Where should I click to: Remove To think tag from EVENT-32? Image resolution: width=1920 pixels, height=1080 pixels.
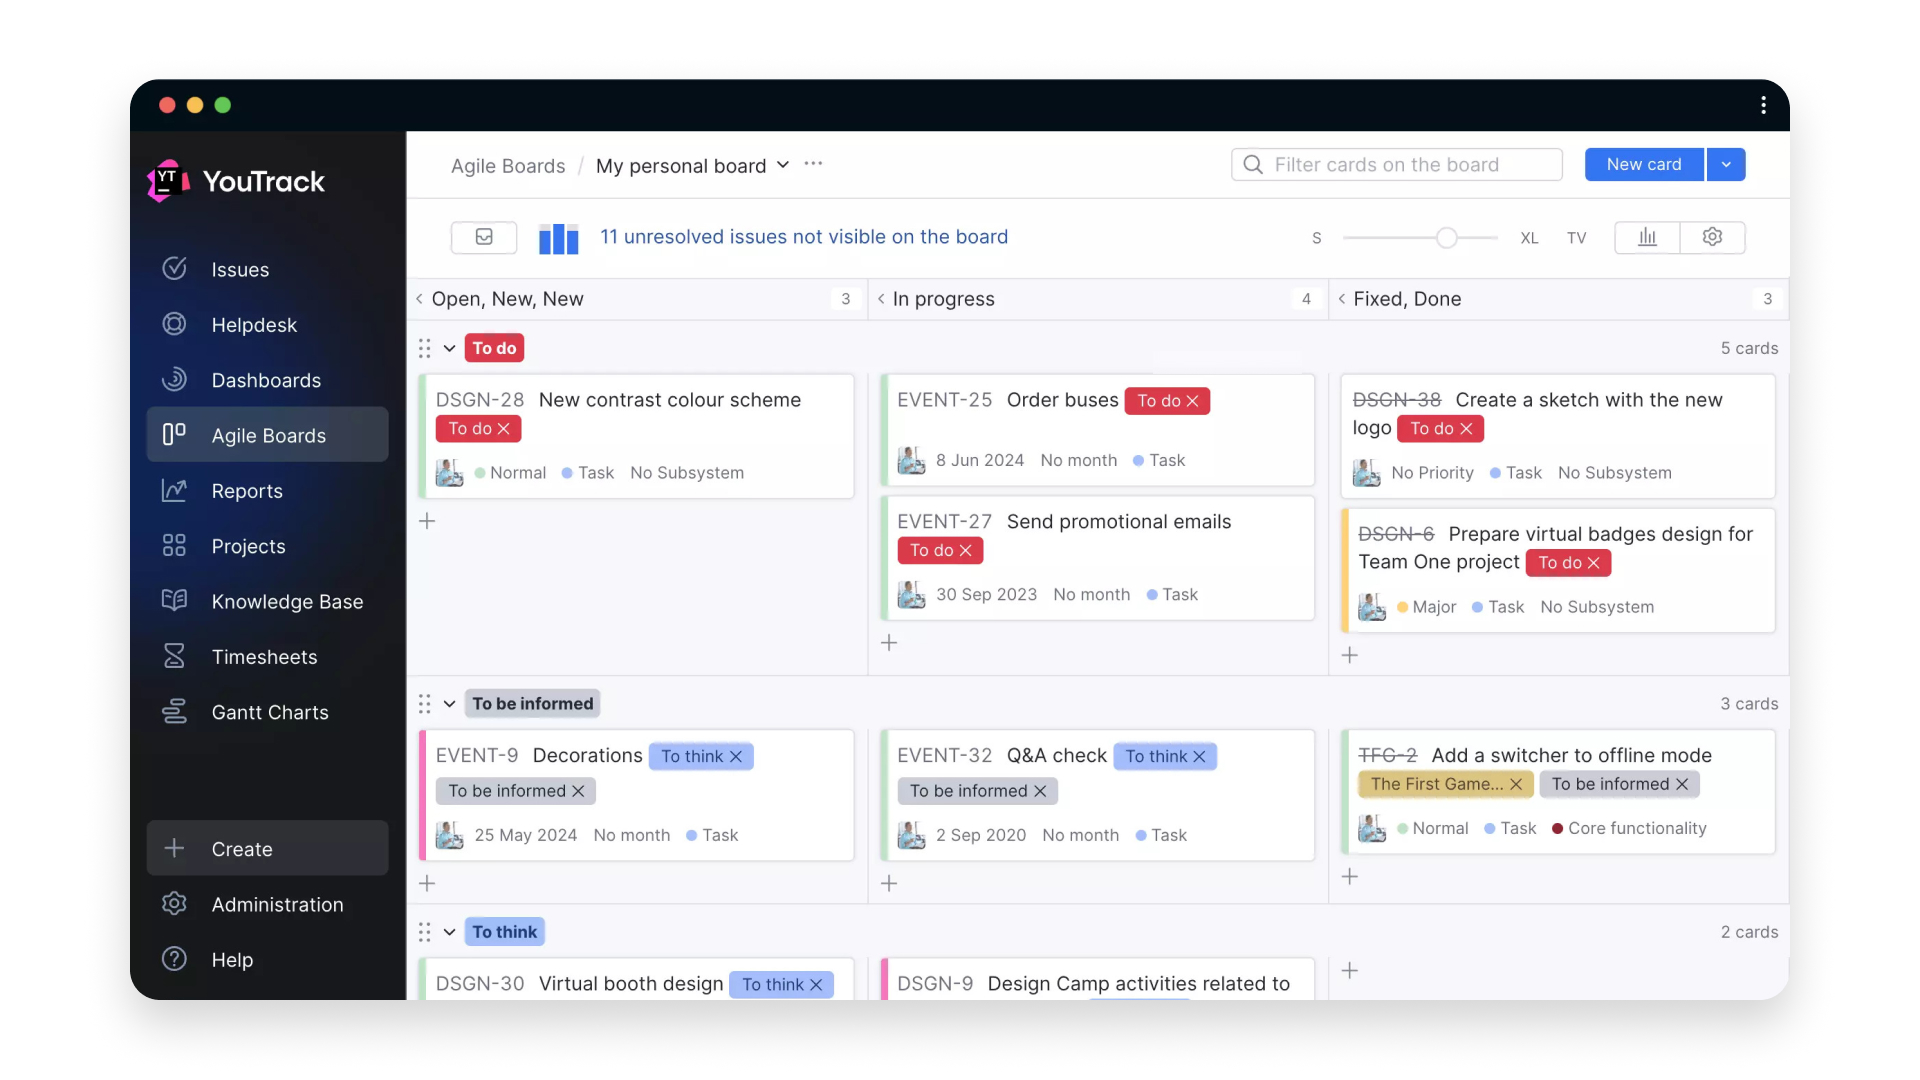(1200, 757)
